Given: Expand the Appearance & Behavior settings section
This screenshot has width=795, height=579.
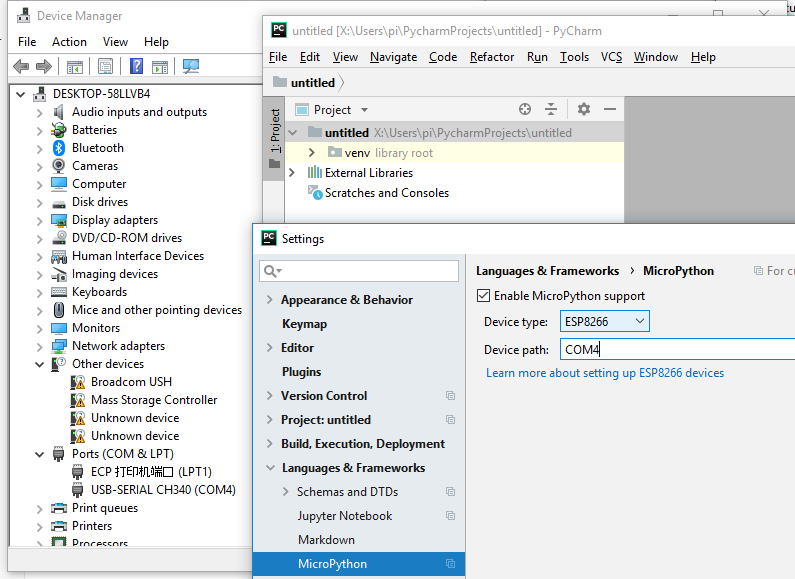Looking at the screenshot, I should pyautogui.click(x=270, y=300).
